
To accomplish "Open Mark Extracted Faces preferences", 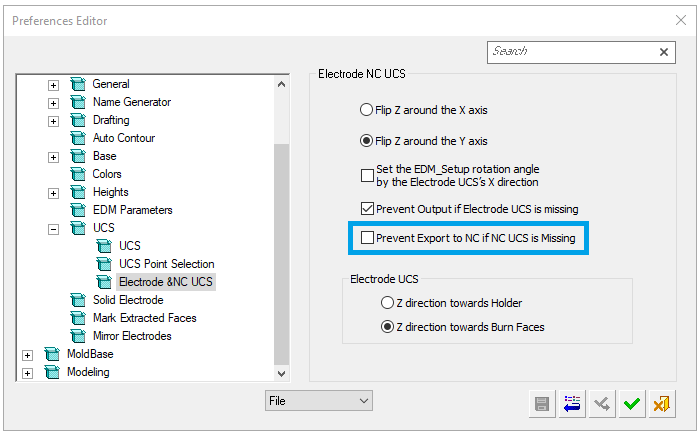I will (144, 318).
